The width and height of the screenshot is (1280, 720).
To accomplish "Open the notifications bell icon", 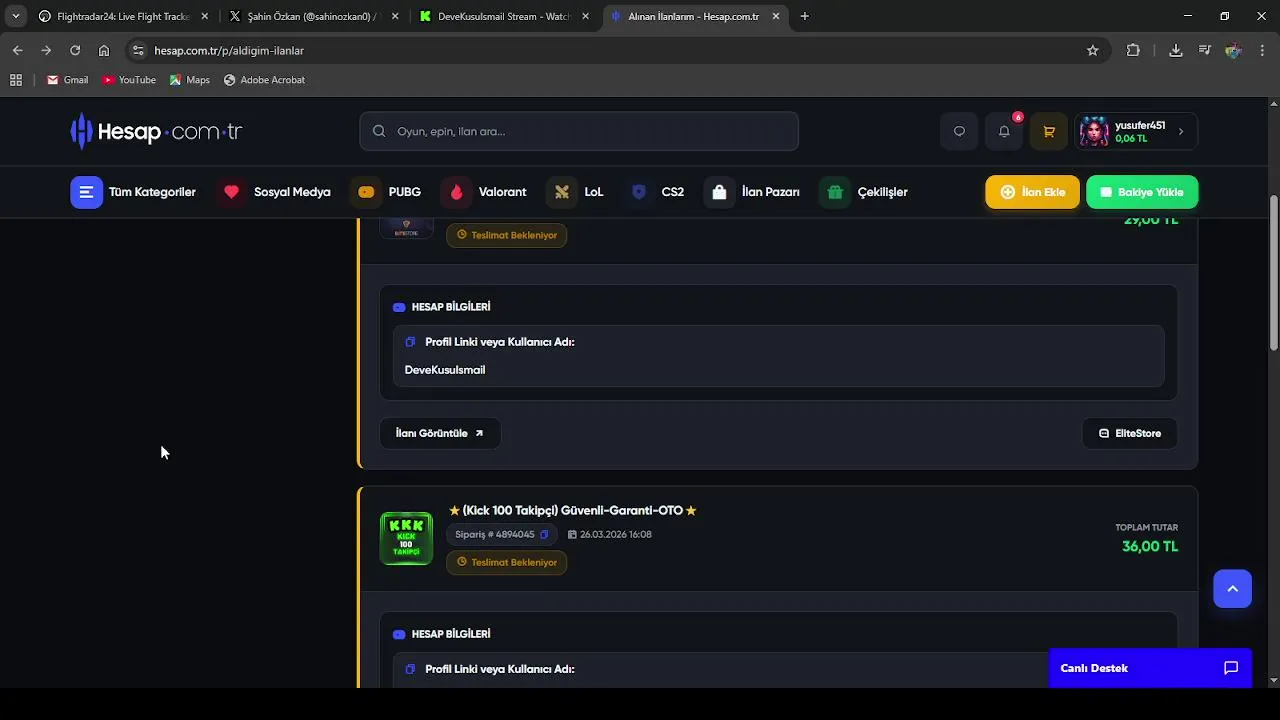I will 1004,131.
